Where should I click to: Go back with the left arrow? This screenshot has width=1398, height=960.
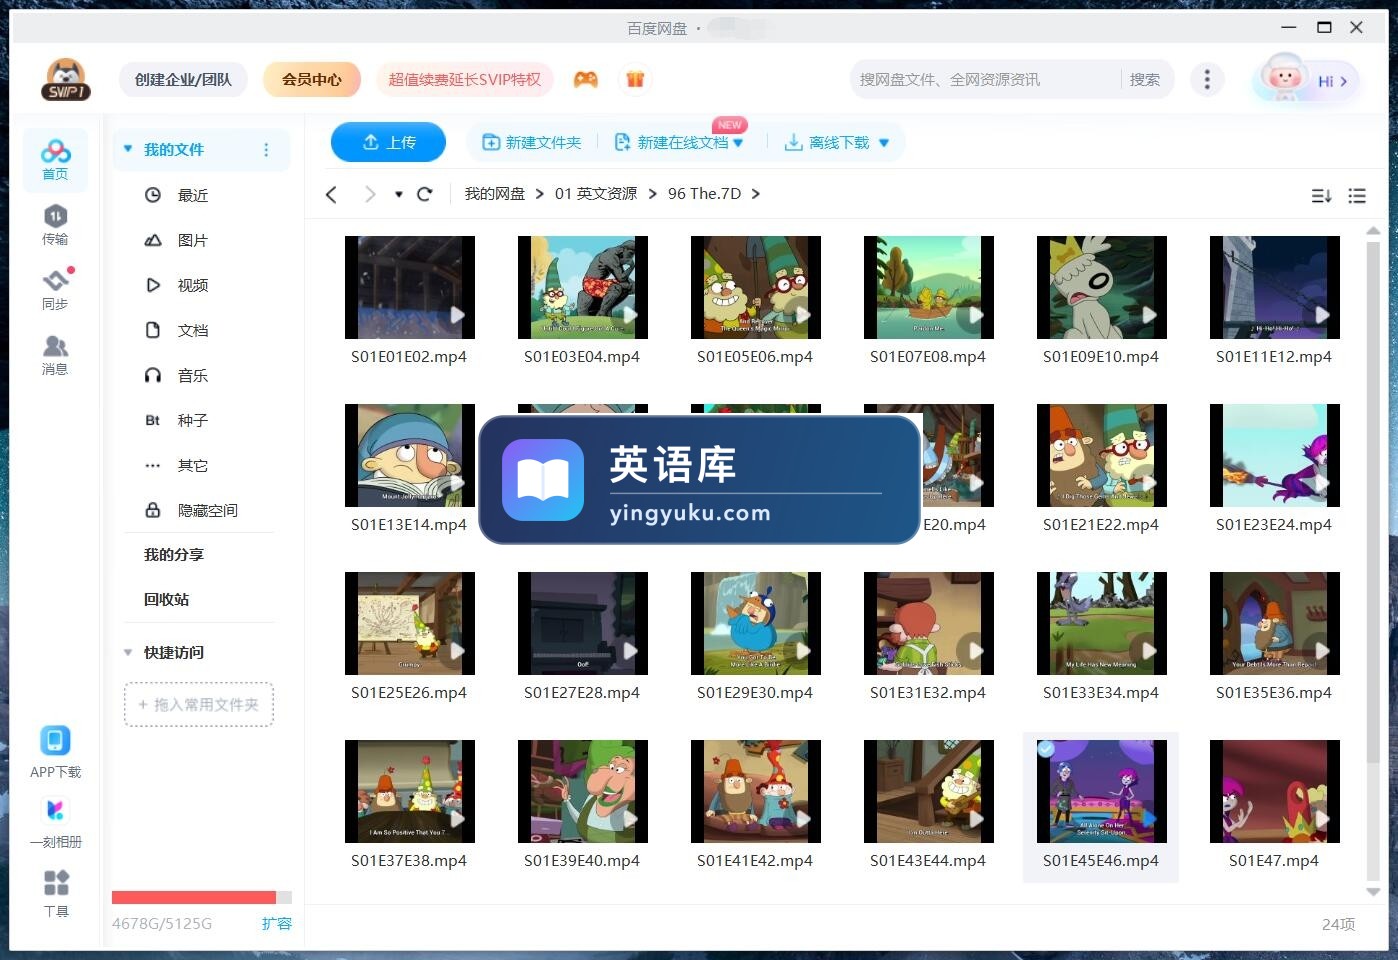[331, 194]
